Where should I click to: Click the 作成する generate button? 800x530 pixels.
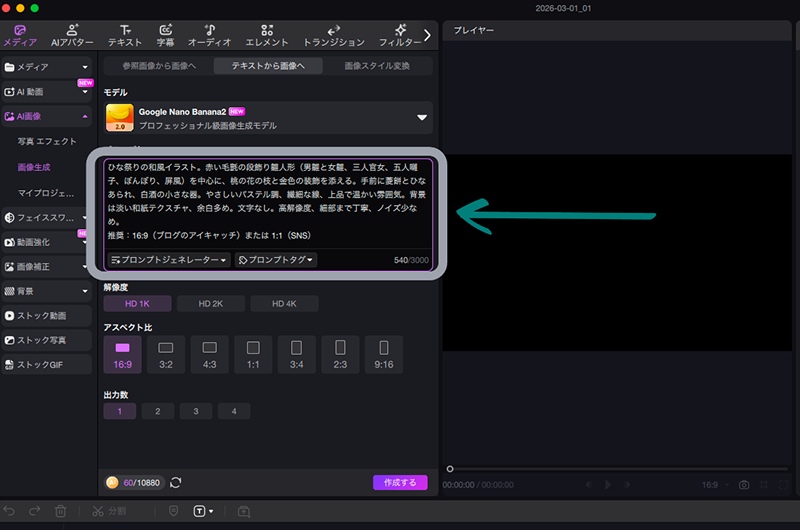click(400, 483)
